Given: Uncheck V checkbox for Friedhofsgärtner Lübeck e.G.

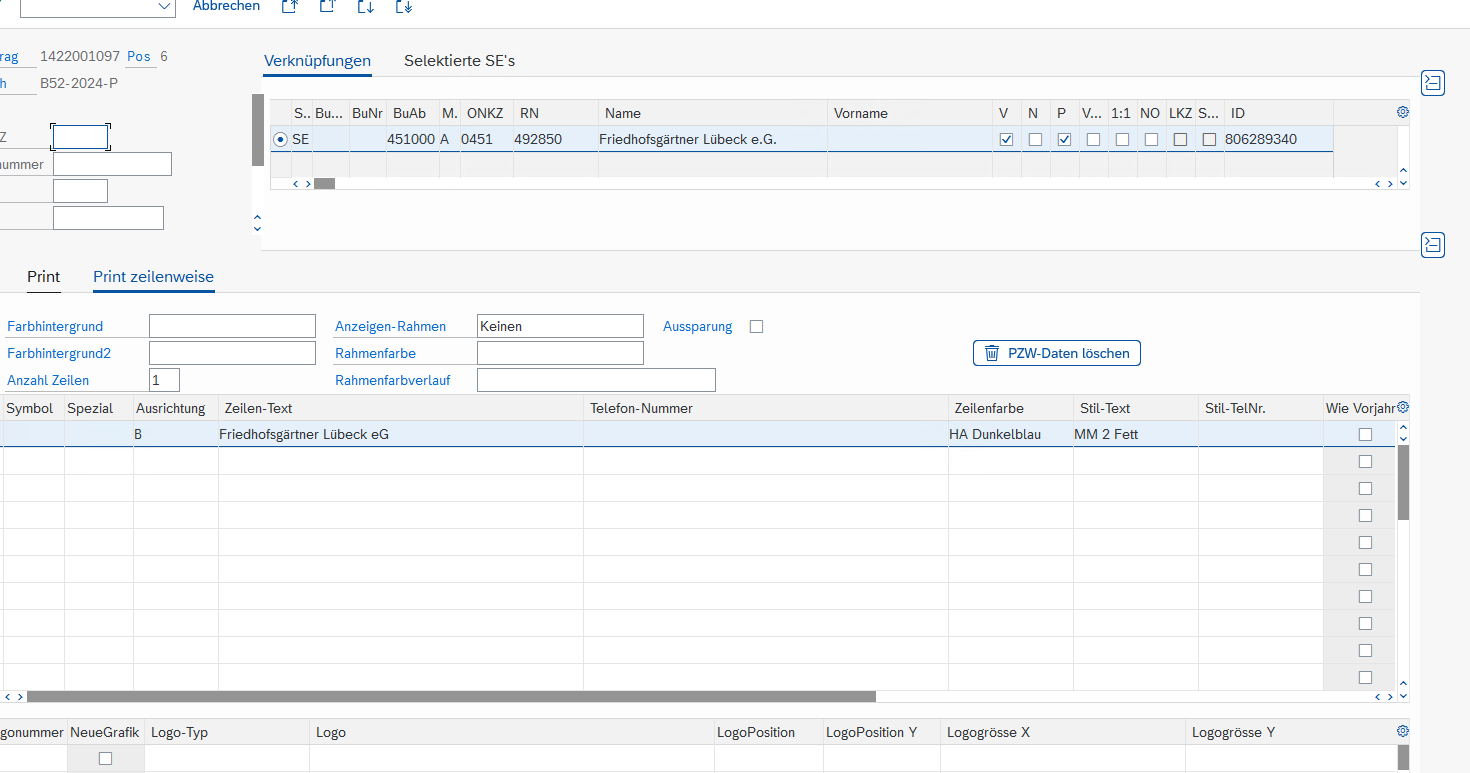Looking at the screenshot, I should (x=1006, y=140).
